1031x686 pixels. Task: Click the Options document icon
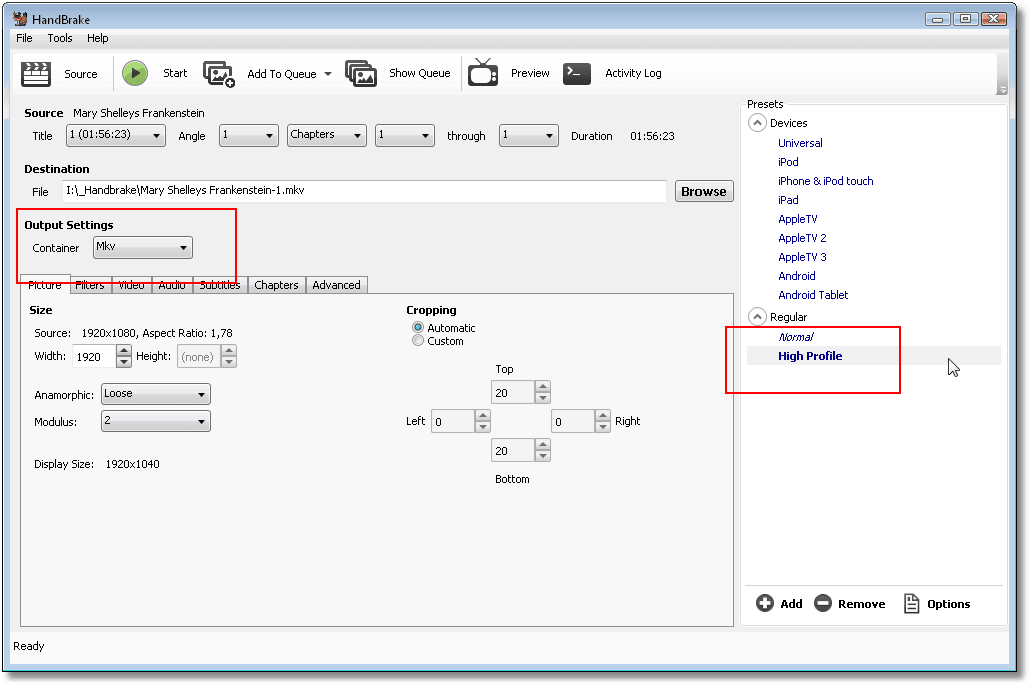(x=911, y=603)
